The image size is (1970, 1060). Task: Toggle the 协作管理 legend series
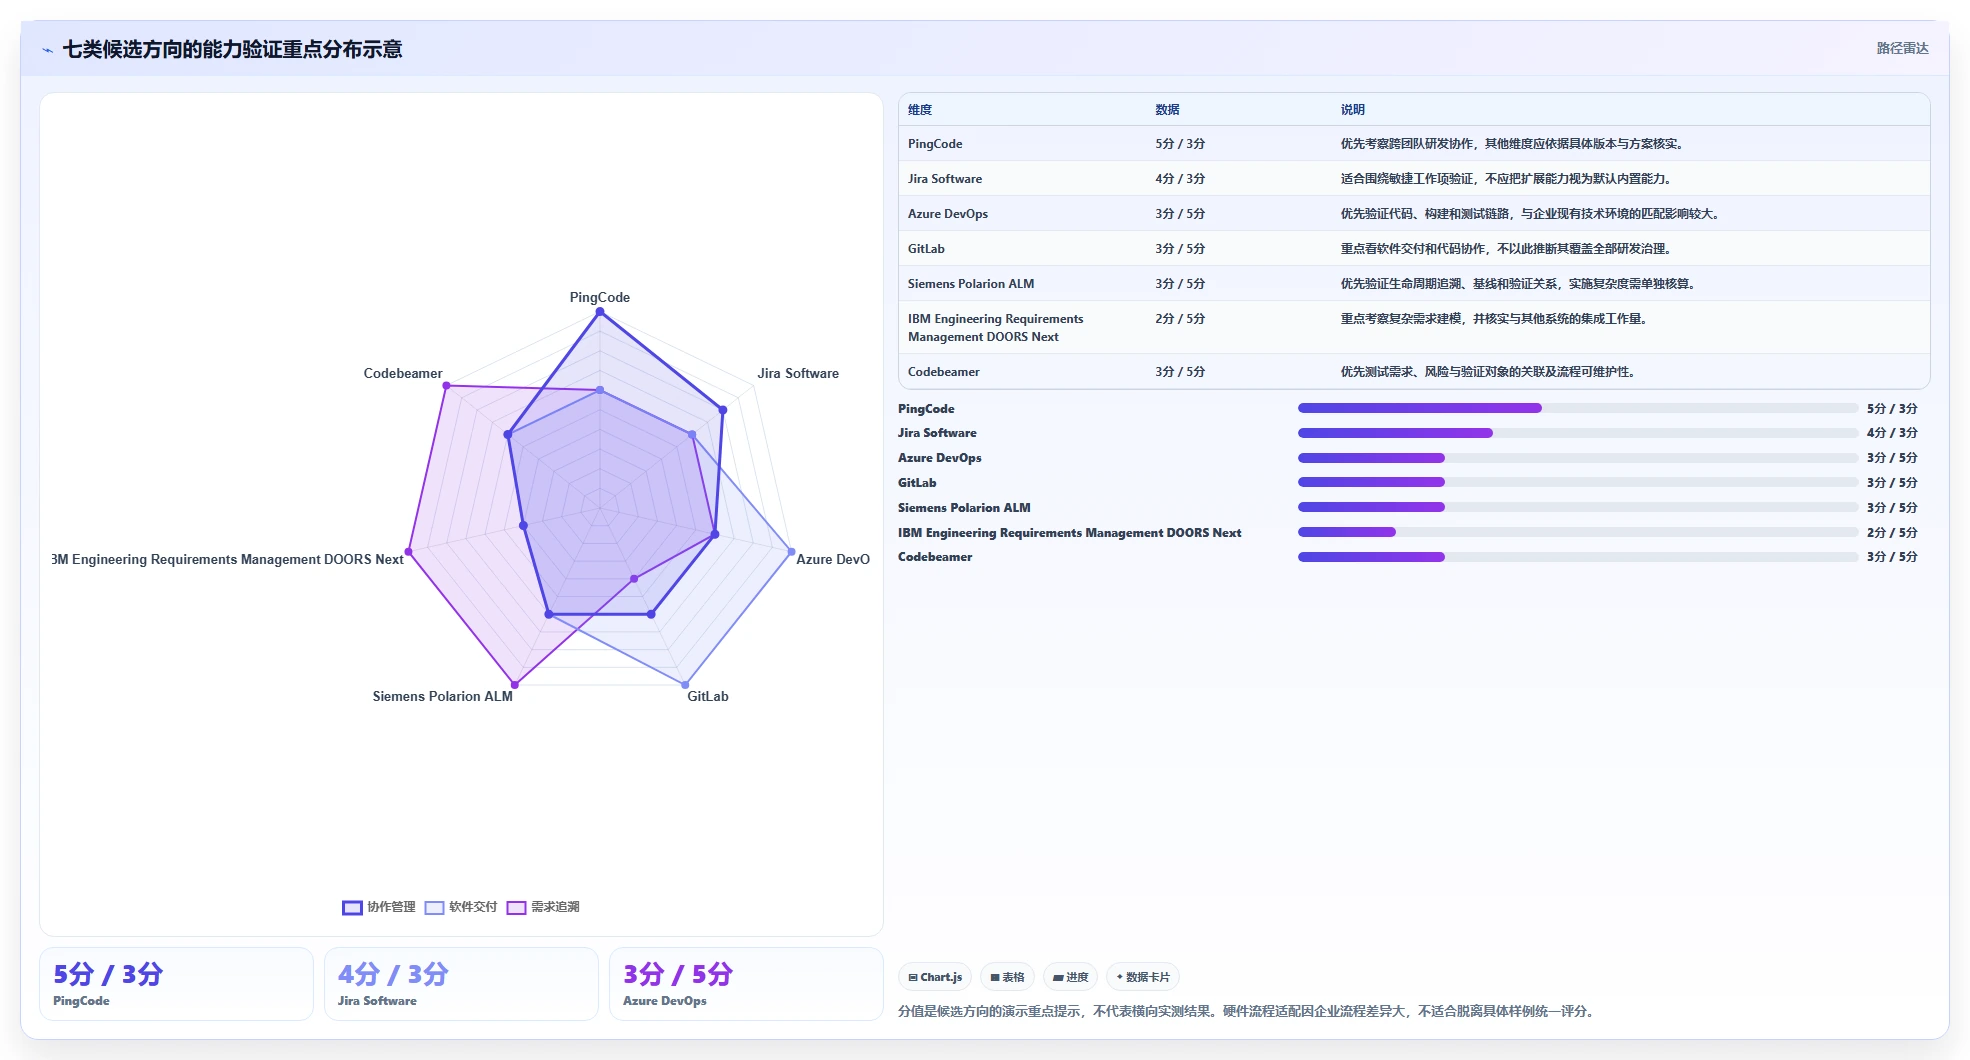coord(379,907)
